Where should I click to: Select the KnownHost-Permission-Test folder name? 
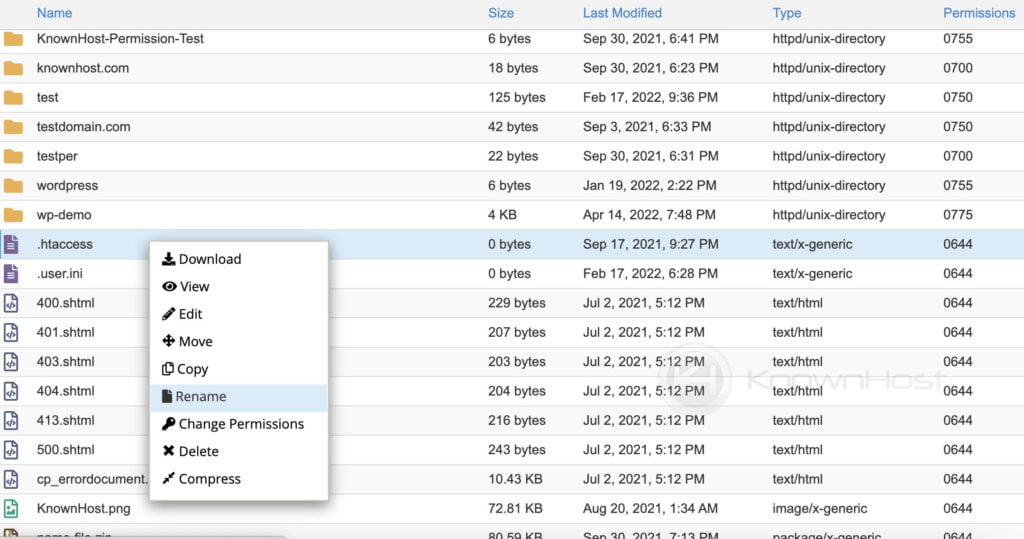(x=120, y=39)
